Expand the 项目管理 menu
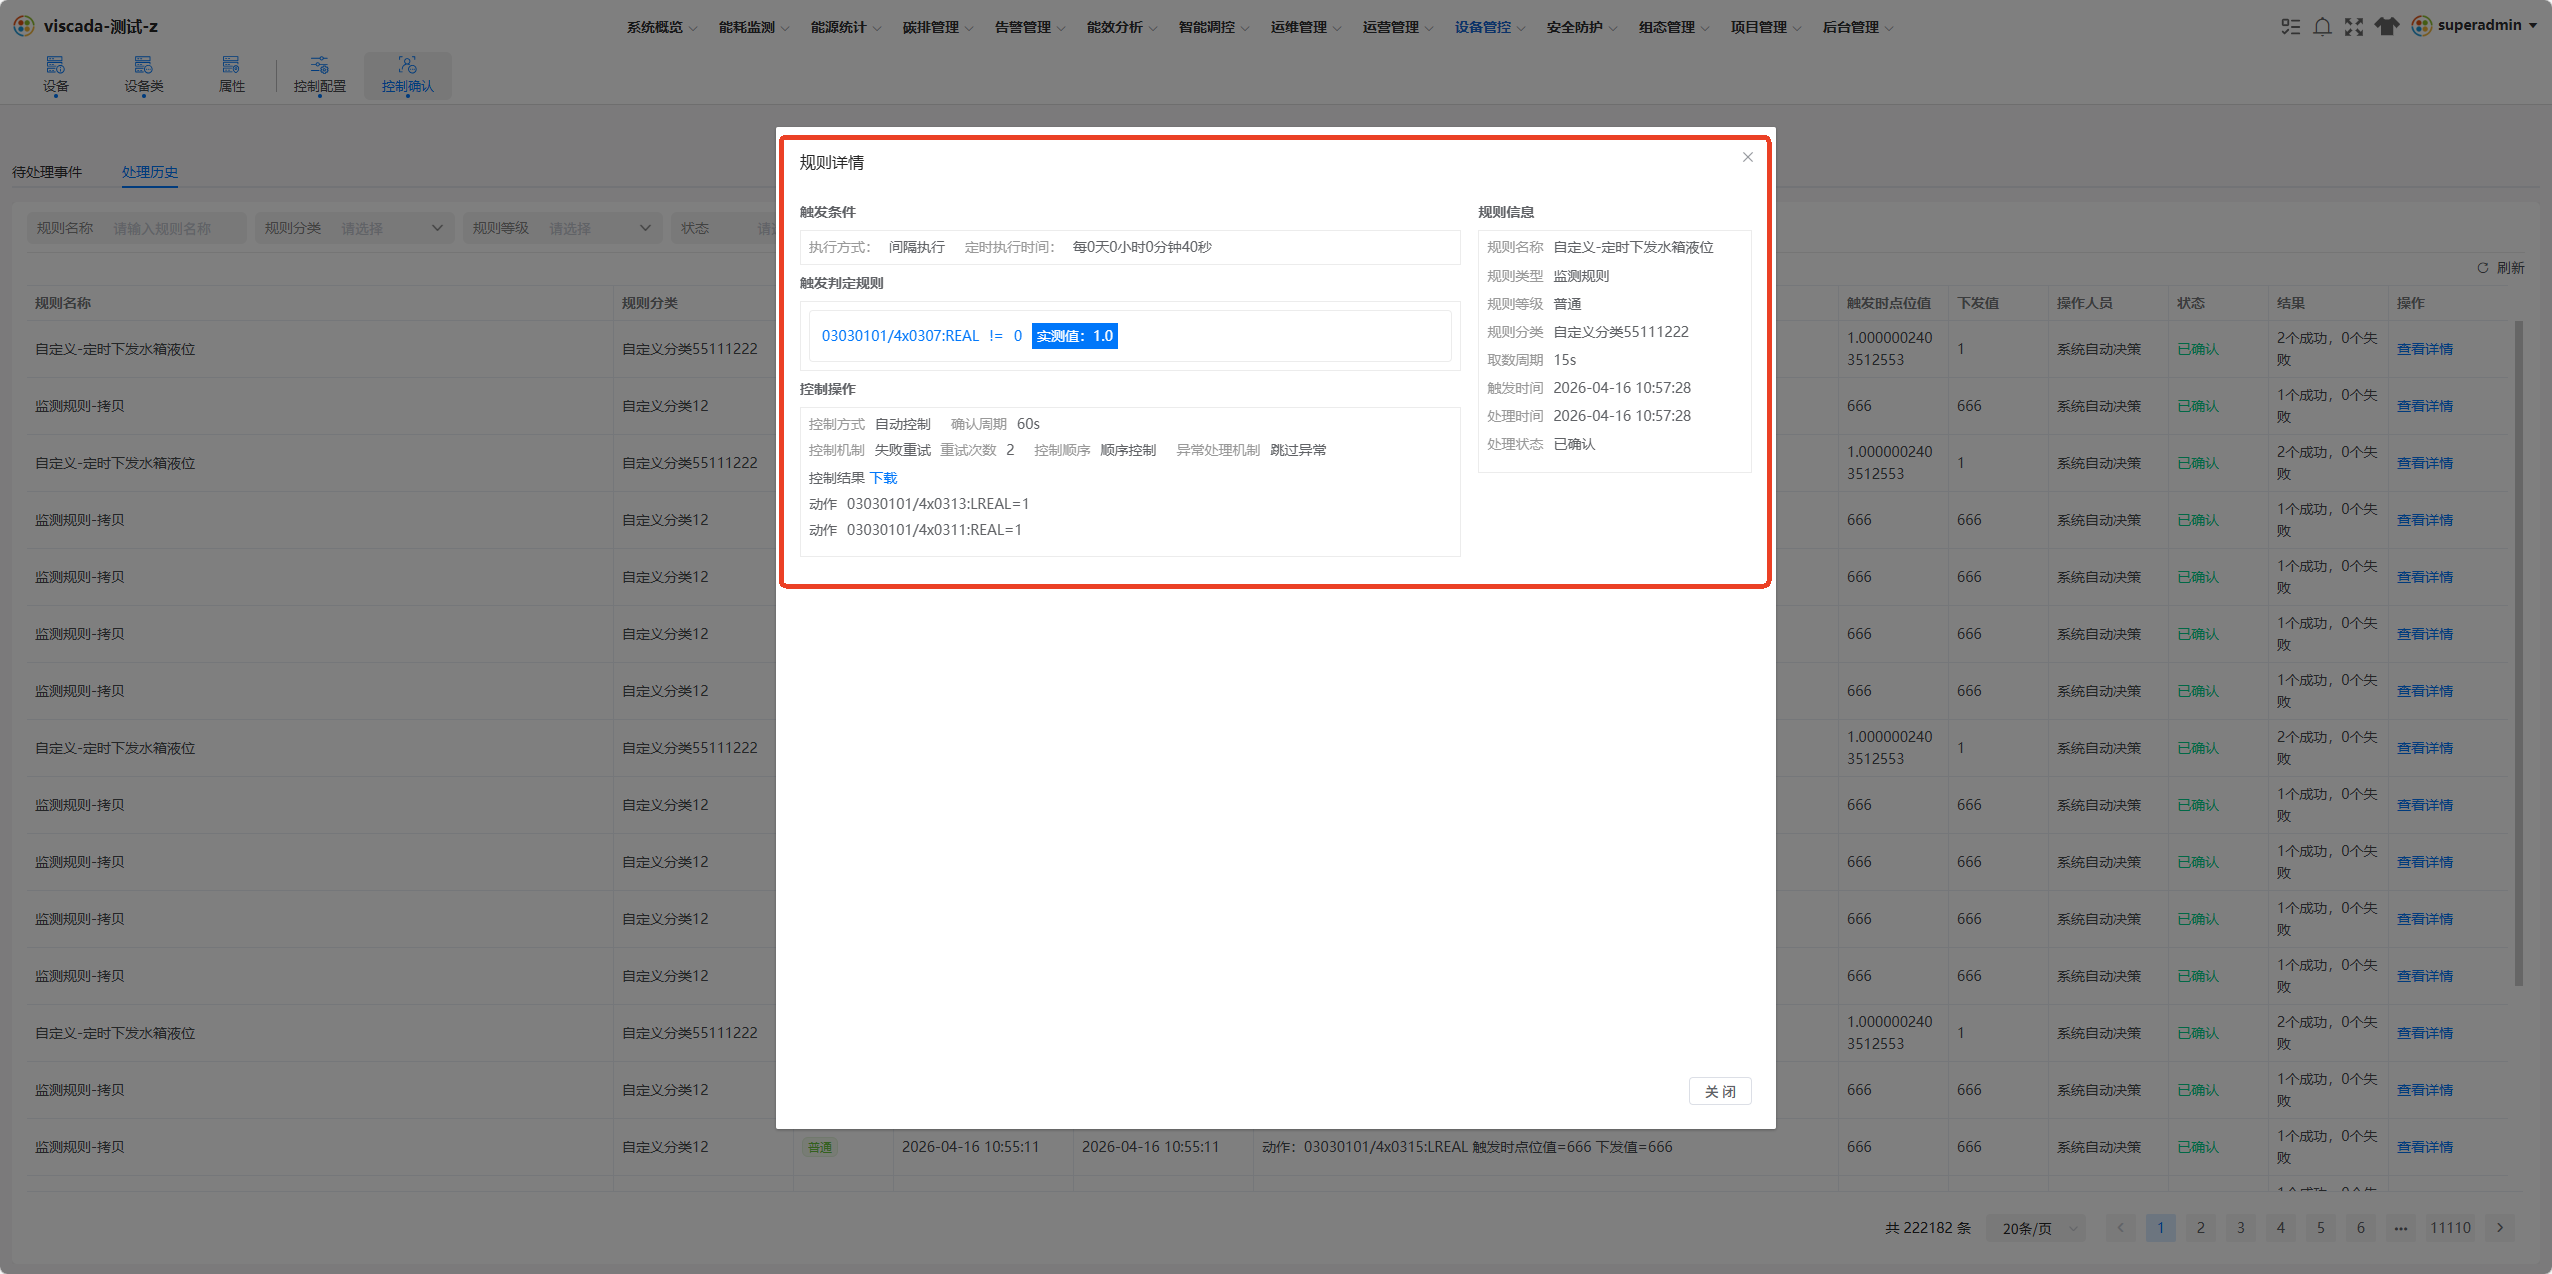 click(x=1766, y=27)
